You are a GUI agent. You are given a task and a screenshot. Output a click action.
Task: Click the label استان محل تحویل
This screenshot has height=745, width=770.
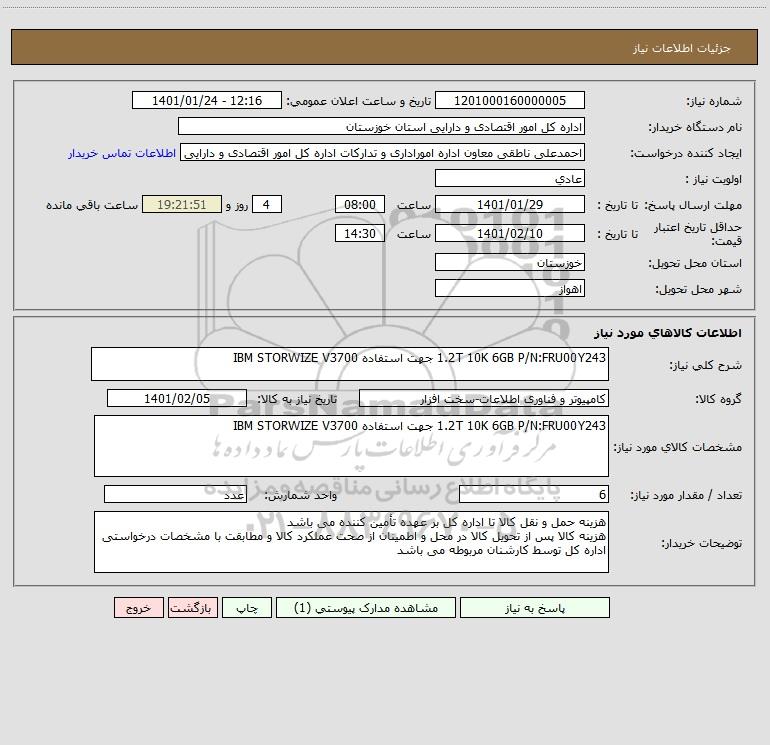(695, 264)
